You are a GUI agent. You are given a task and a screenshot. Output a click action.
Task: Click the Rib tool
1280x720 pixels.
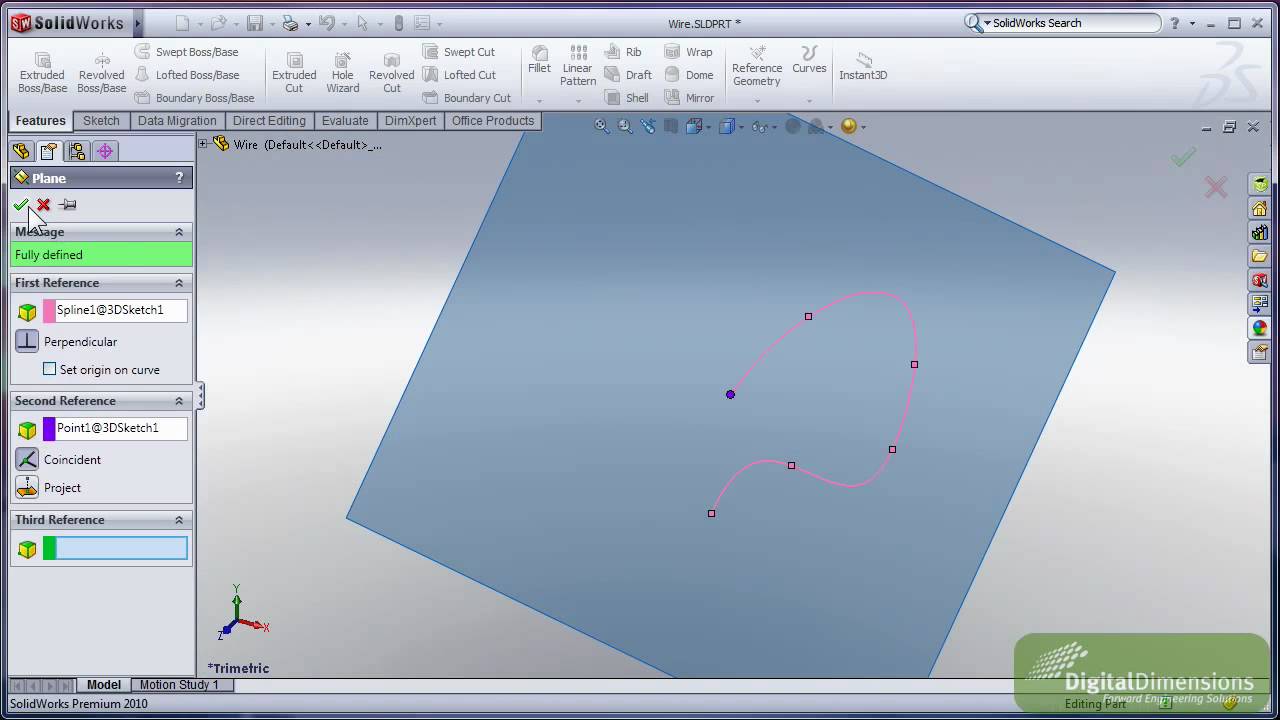623,52
